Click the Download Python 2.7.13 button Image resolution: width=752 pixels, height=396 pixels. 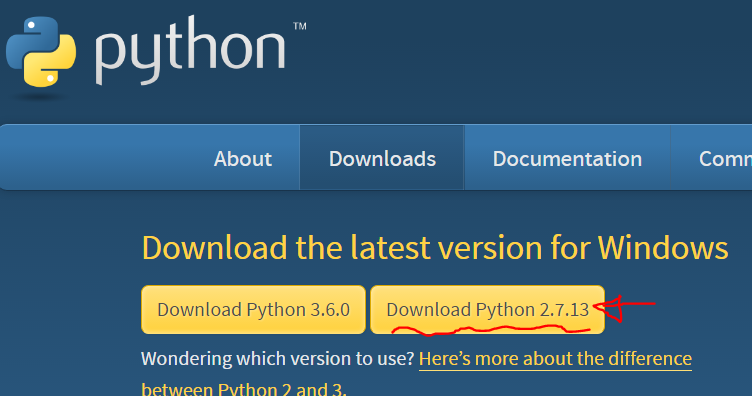487,310
